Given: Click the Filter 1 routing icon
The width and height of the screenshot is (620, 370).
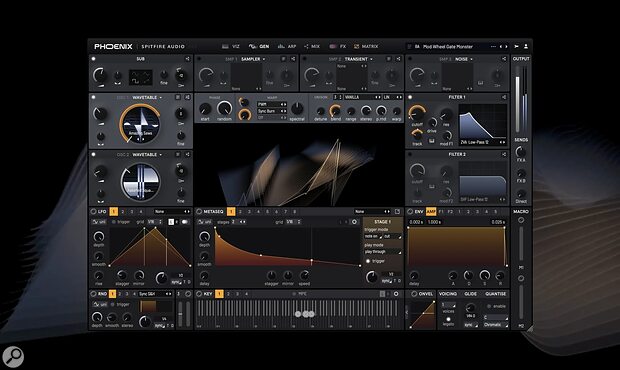Looking at the screenshot, I should pyautogui.click(x=504, y=97).
